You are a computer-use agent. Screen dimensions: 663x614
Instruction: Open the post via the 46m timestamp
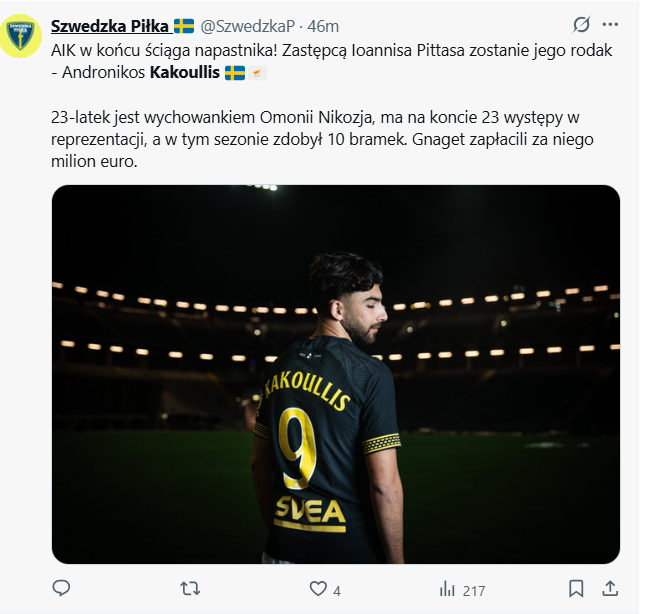323,25
